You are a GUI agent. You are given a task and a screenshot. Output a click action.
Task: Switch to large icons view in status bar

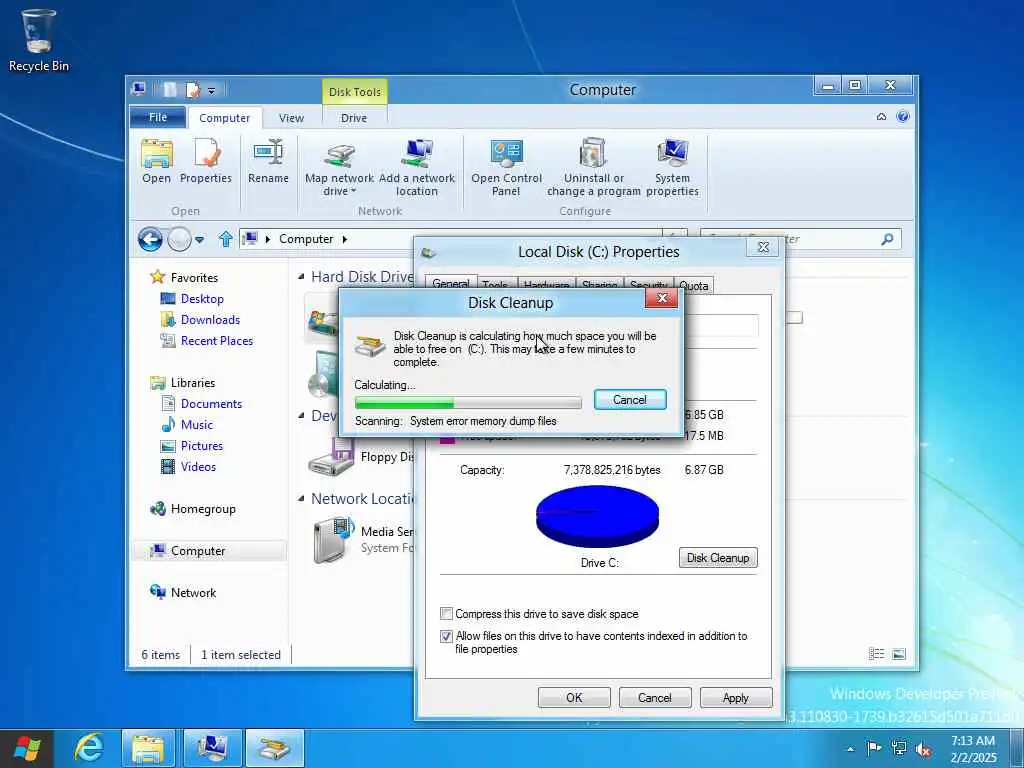click(899, 654)
